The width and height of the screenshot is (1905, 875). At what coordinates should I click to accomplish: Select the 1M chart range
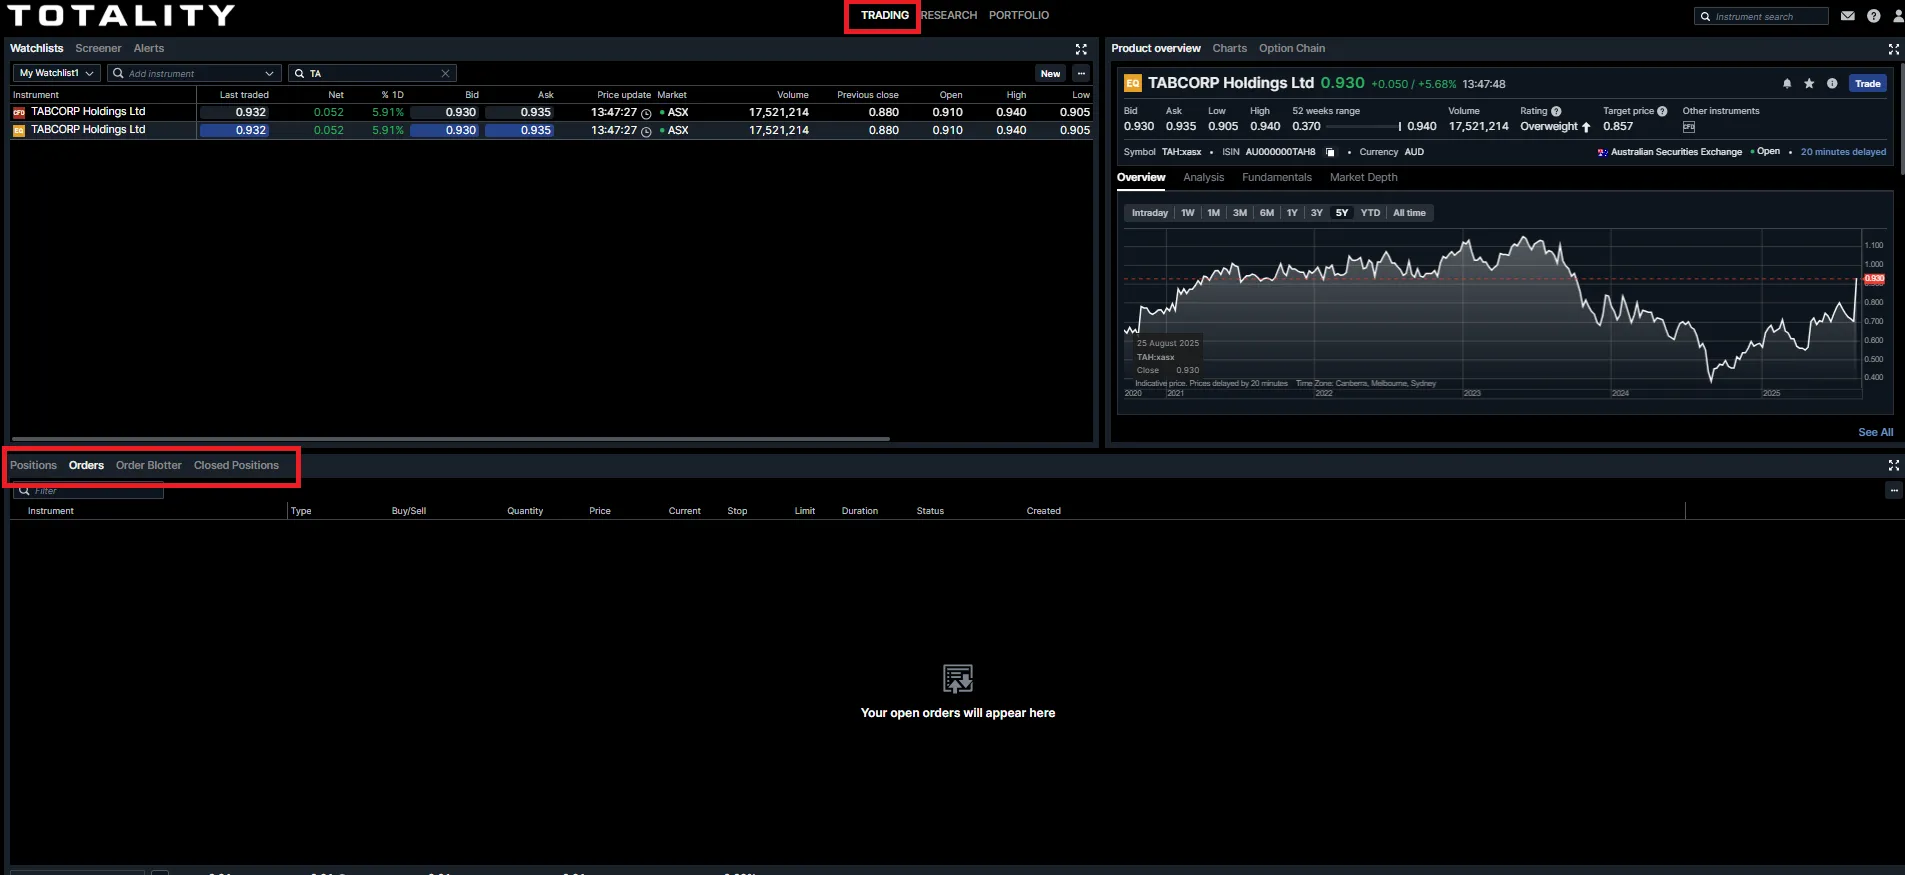click(x=1213, y=213)
